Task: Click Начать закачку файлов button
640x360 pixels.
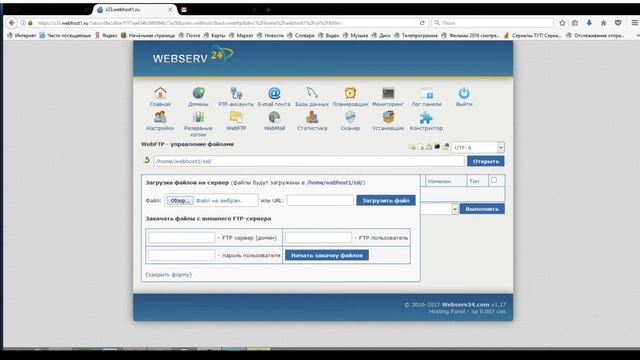Action: 327,256
